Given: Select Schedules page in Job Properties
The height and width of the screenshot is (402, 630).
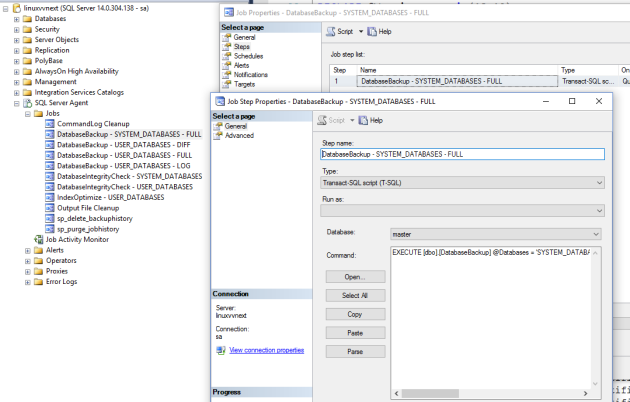Looking at the screenshot, I should pyautogui.click(x=249, y=56).
